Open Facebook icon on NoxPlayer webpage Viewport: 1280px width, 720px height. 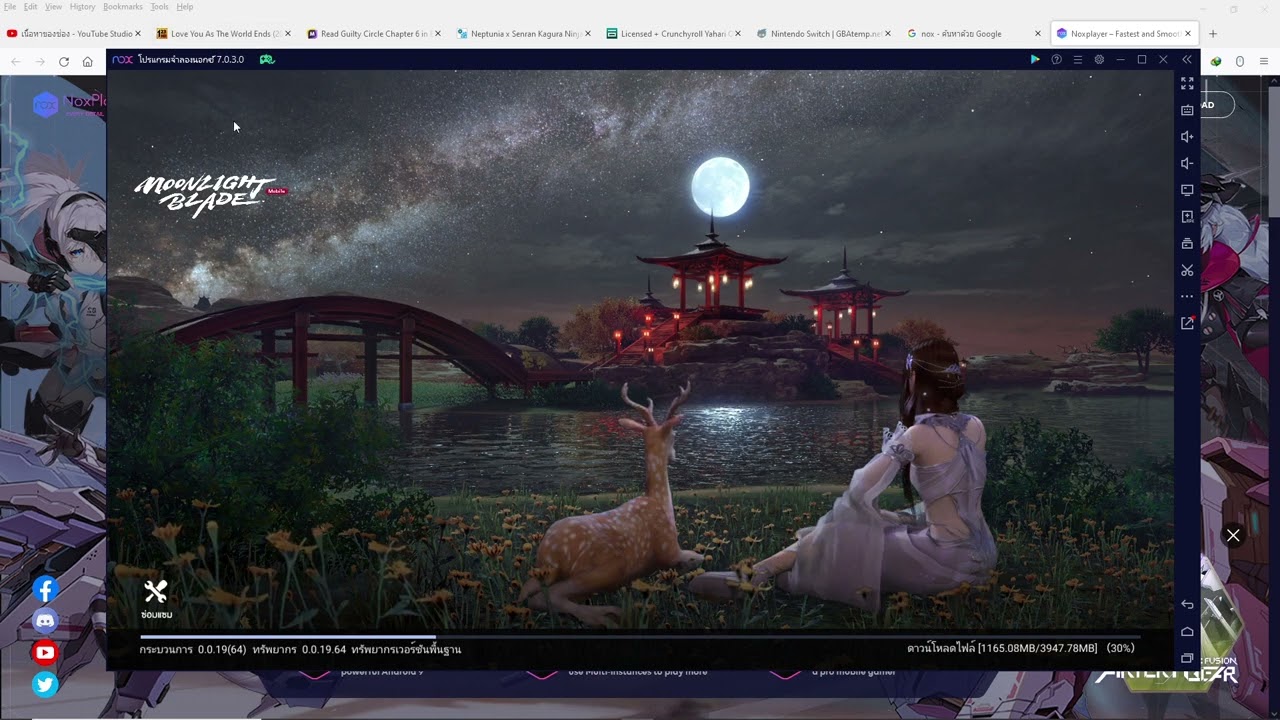tap(45, 589)
